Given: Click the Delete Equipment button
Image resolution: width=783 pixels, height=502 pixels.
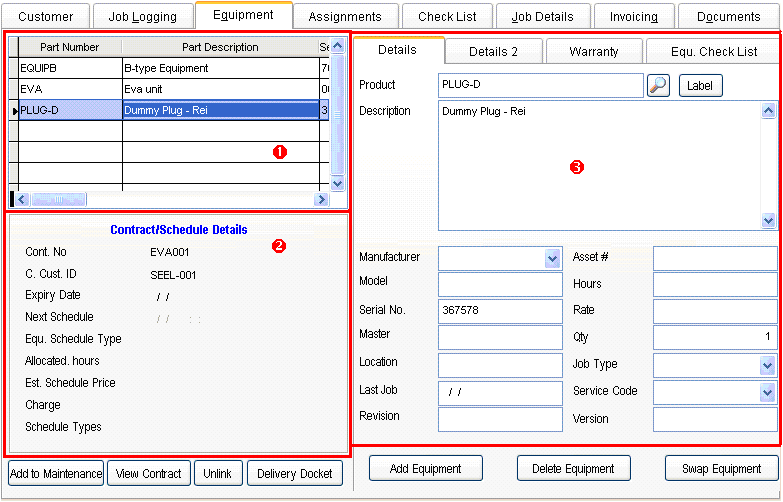Looking at the screenshot, I should click(573, 468).
